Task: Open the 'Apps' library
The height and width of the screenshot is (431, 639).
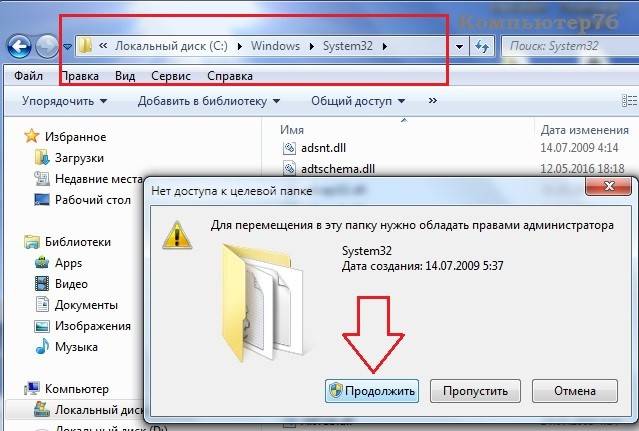Action: (x=68, y=263)
